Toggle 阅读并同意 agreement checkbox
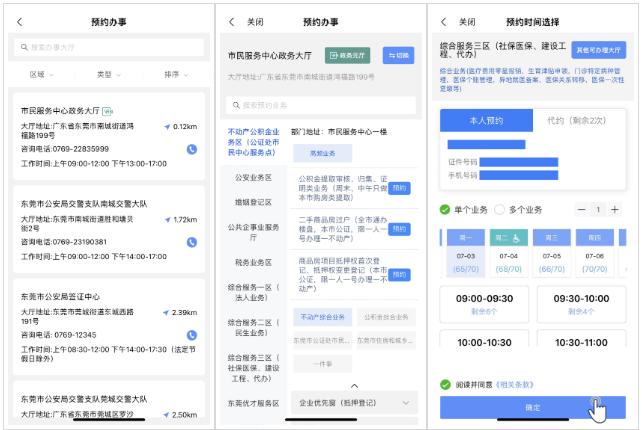Viewport: 642px width, 430px height. (x=445, y=385)
